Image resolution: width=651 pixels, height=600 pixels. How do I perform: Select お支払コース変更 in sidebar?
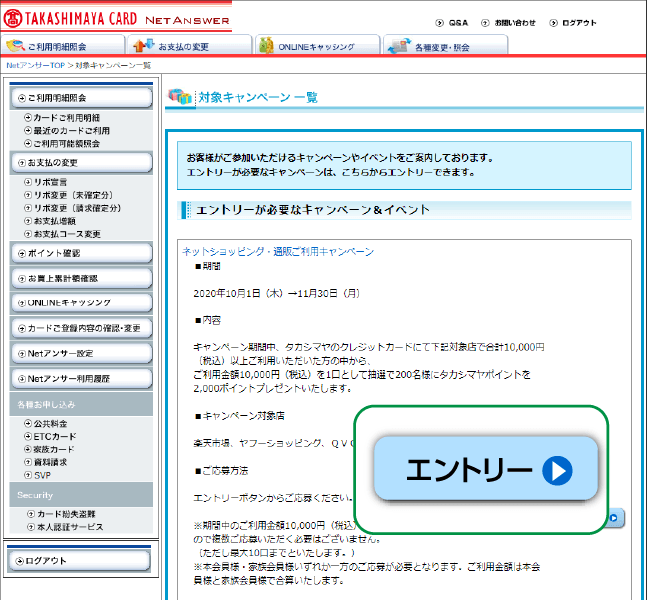(x=67, y=234)
